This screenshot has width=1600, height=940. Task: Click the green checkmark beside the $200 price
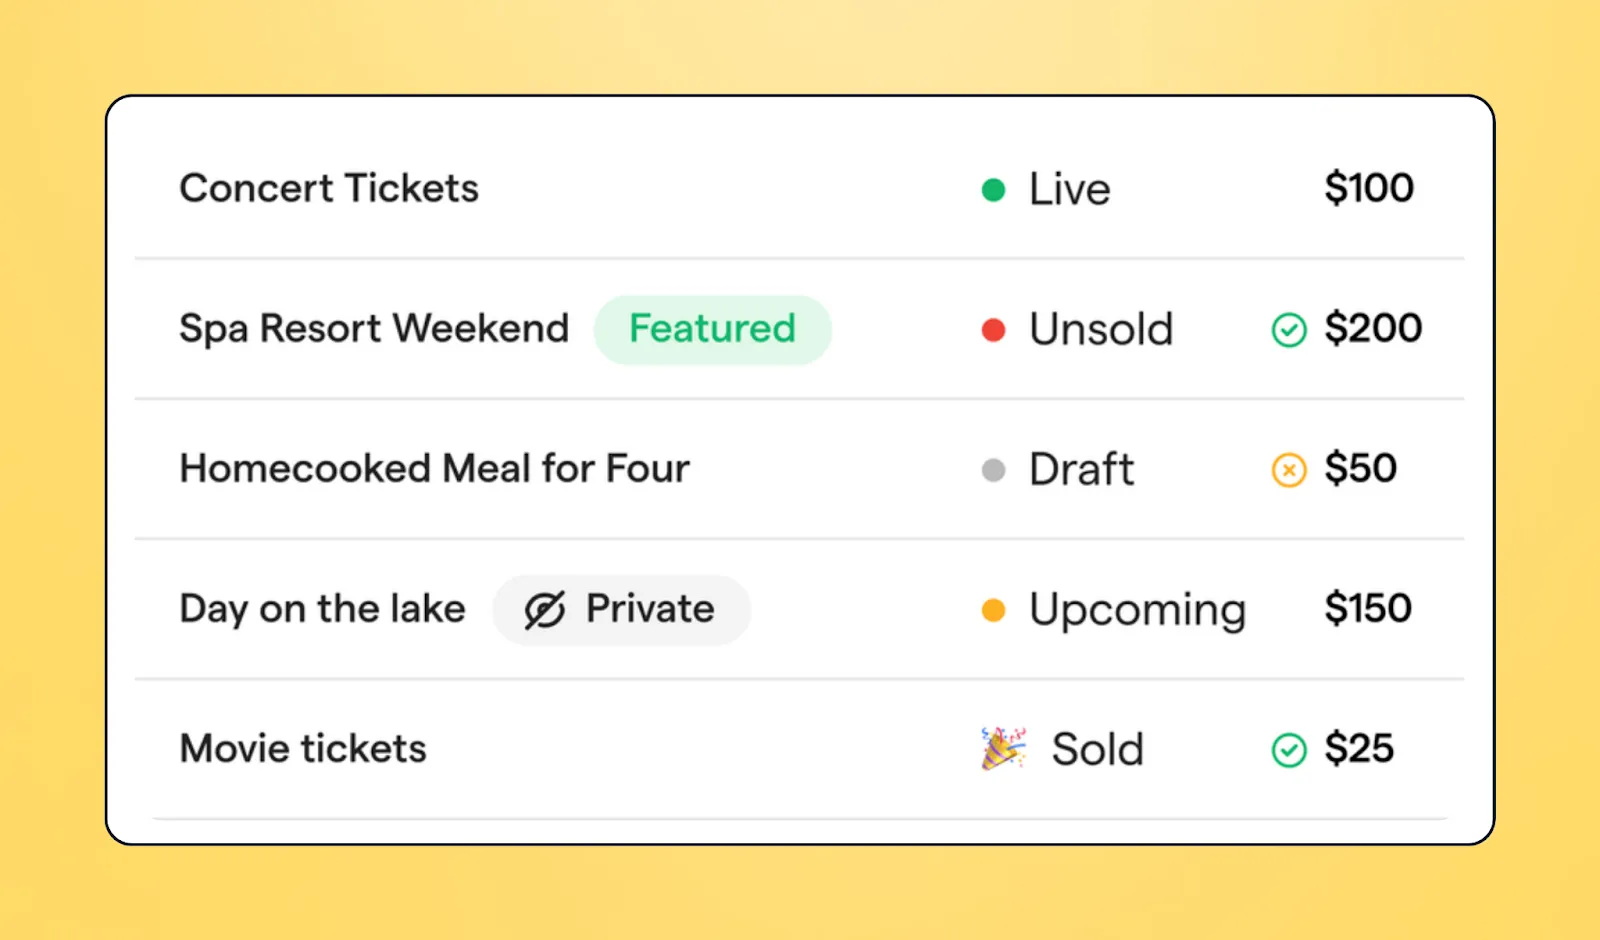(1289, 330)
